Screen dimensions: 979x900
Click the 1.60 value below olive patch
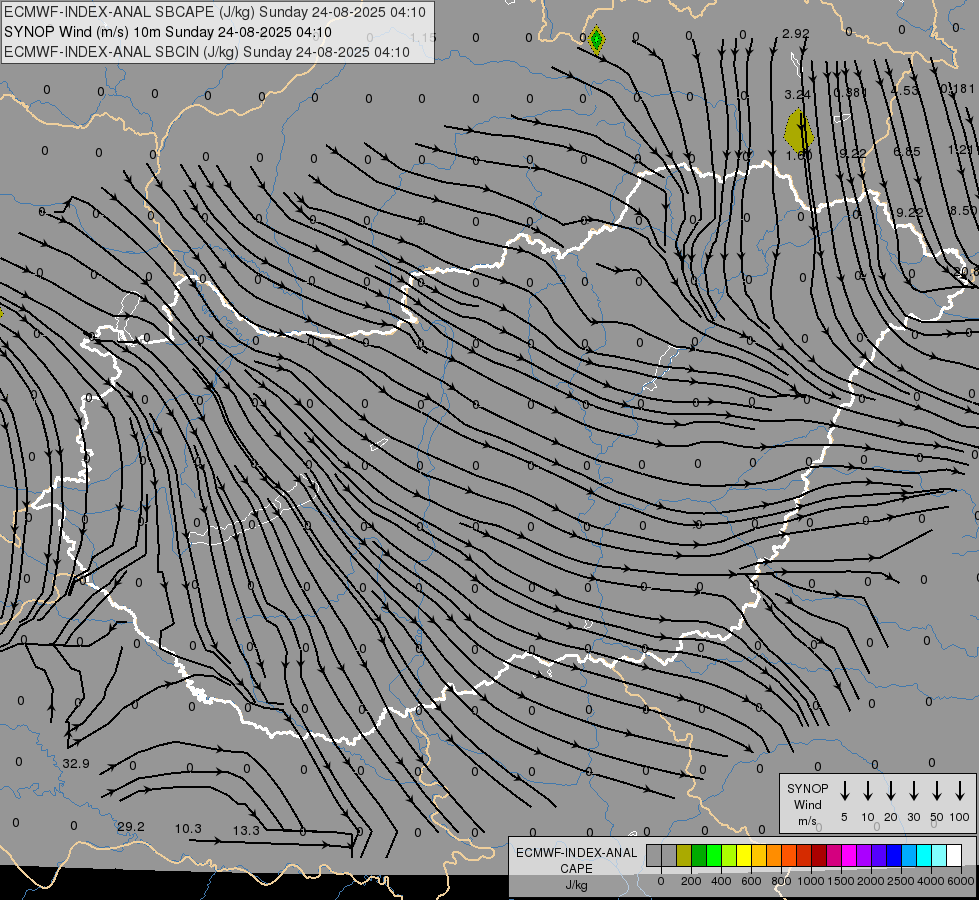point(799,155)
